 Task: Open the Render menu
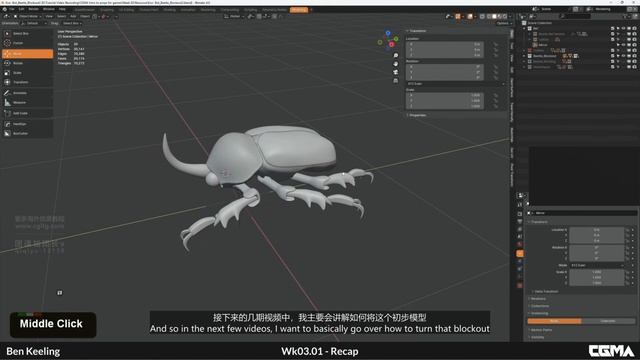33,9
